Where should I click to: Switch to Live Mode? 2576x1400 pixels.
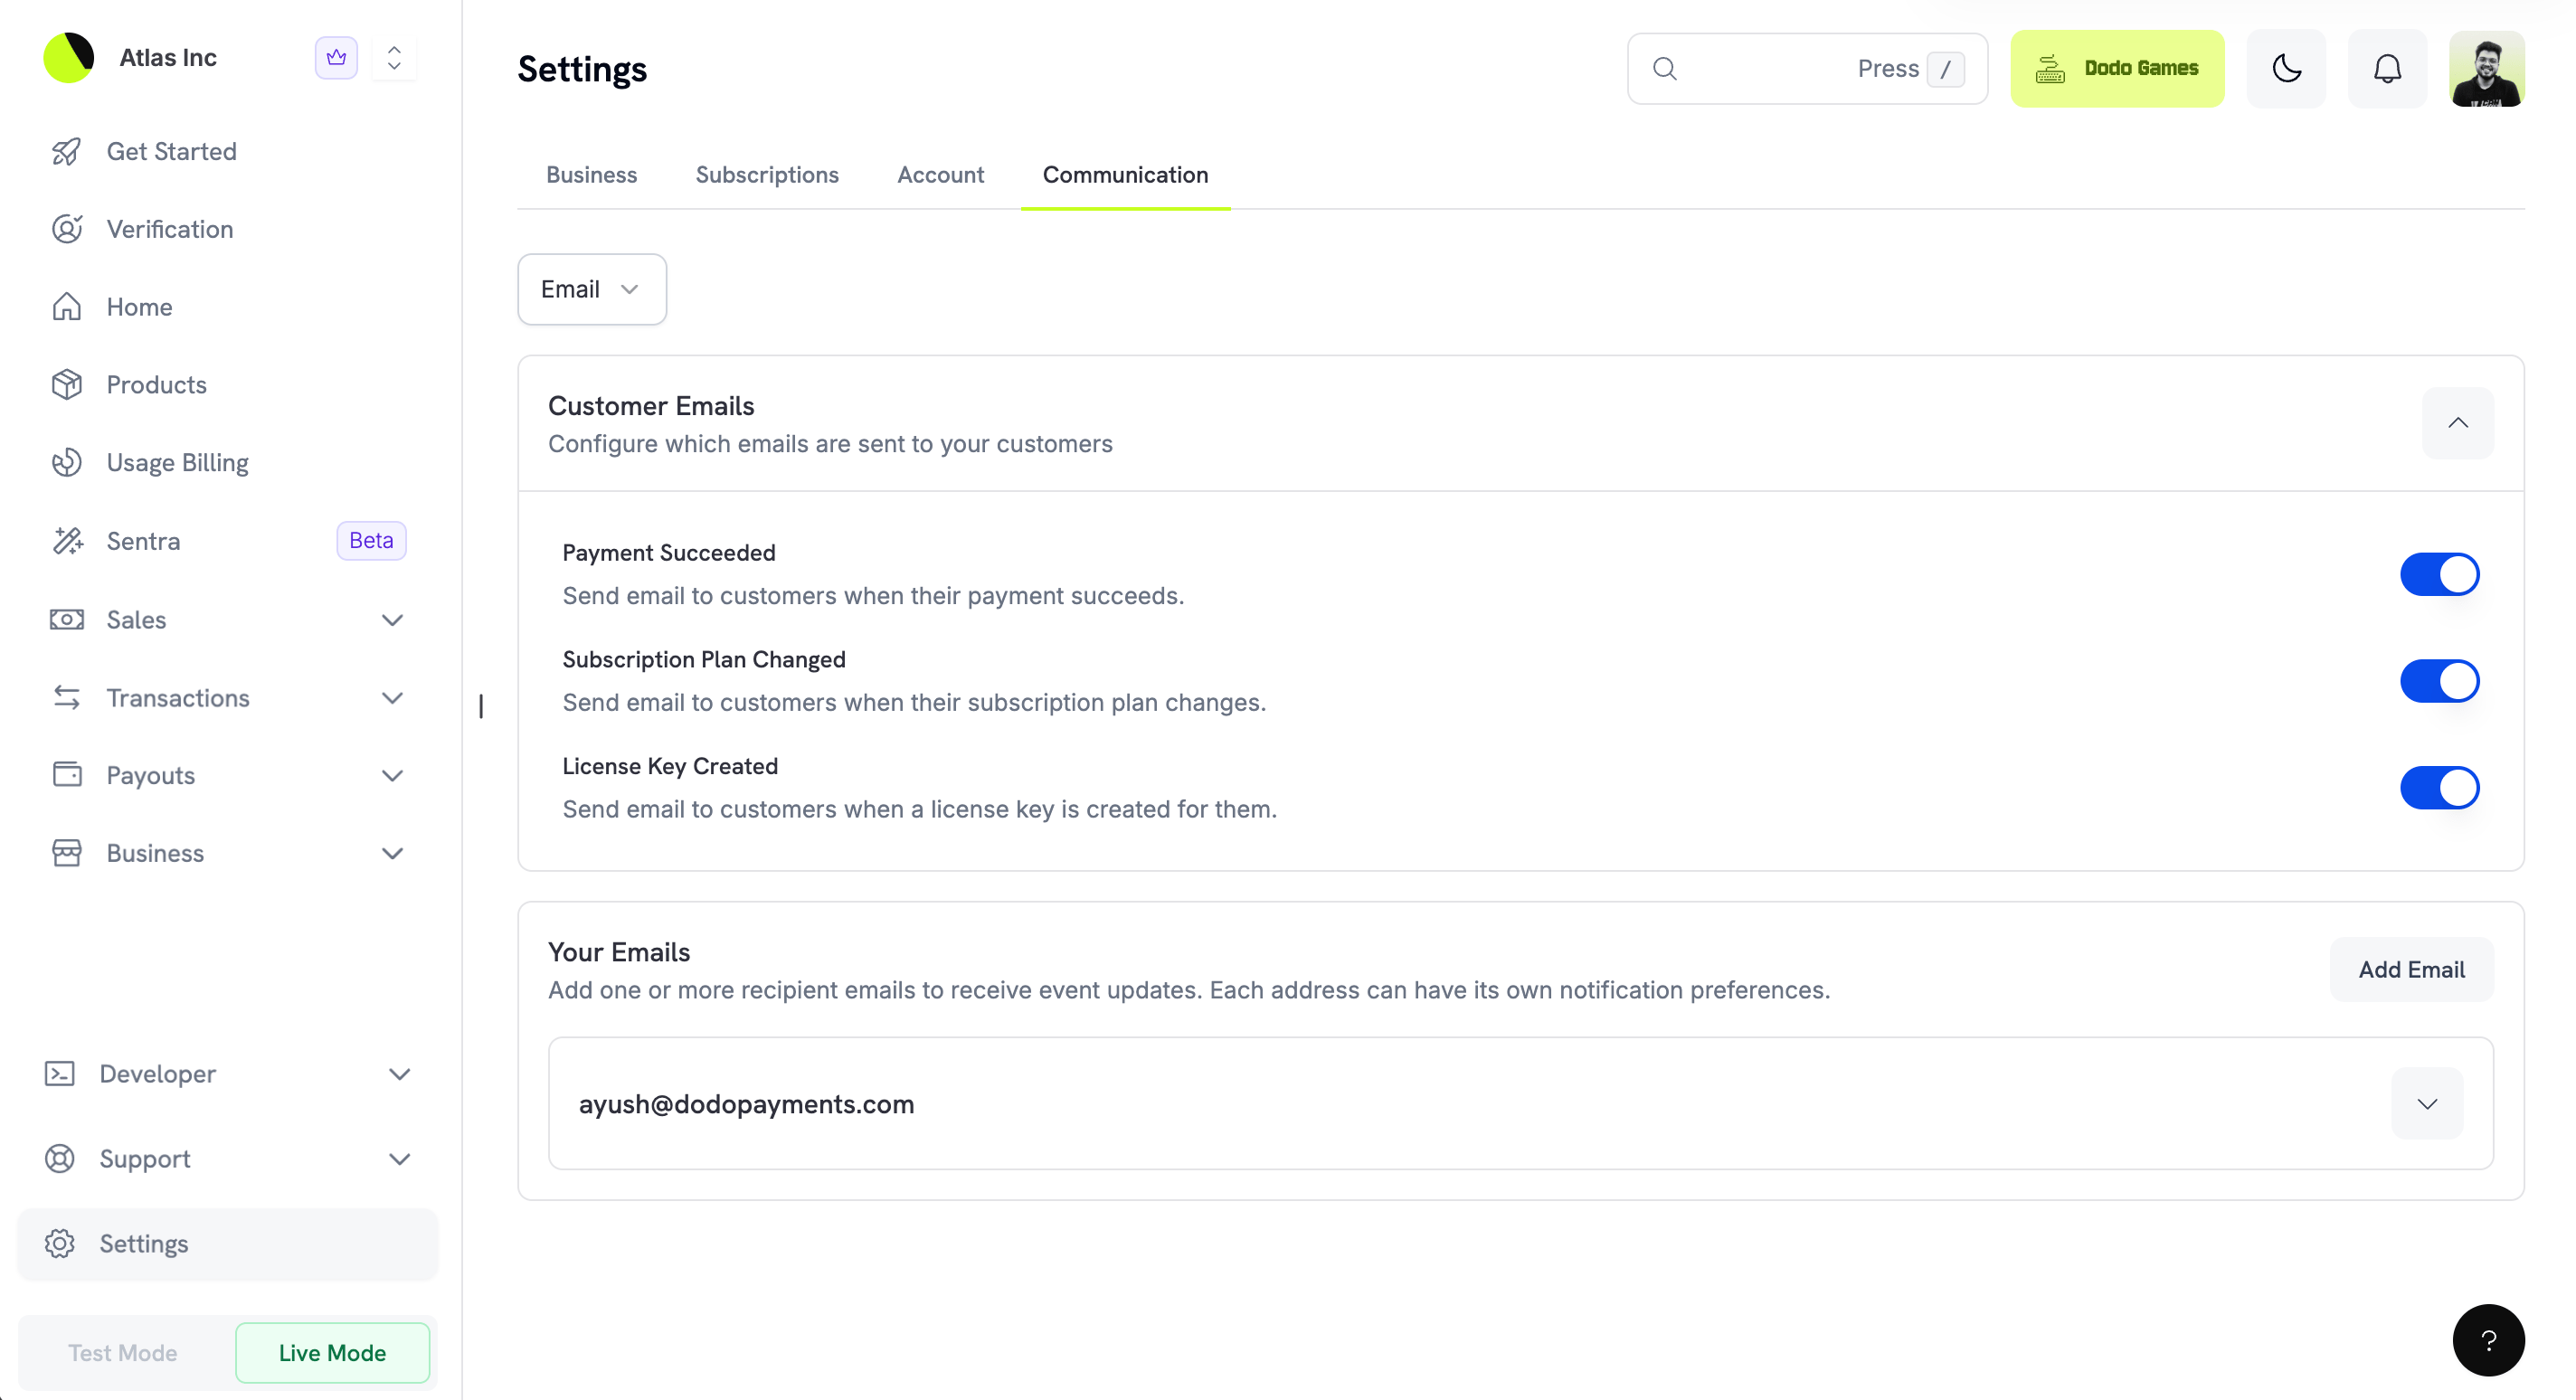(x=333, y=1353)
